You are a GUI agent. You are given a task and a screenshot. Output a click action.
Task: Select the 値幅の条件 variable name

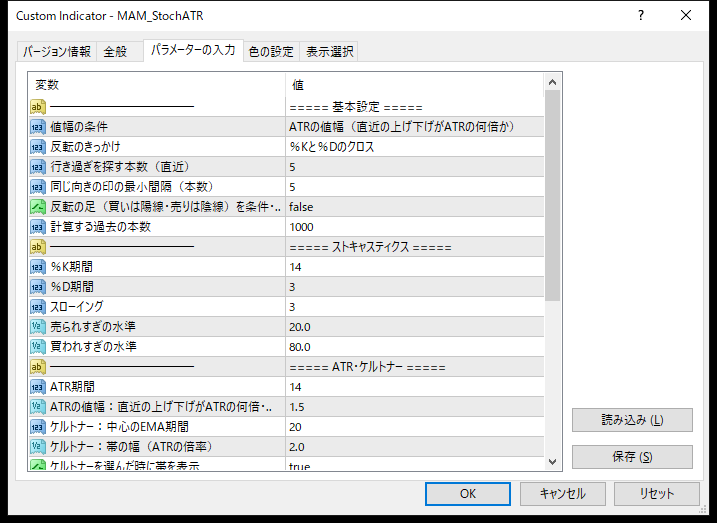(79, 127)
